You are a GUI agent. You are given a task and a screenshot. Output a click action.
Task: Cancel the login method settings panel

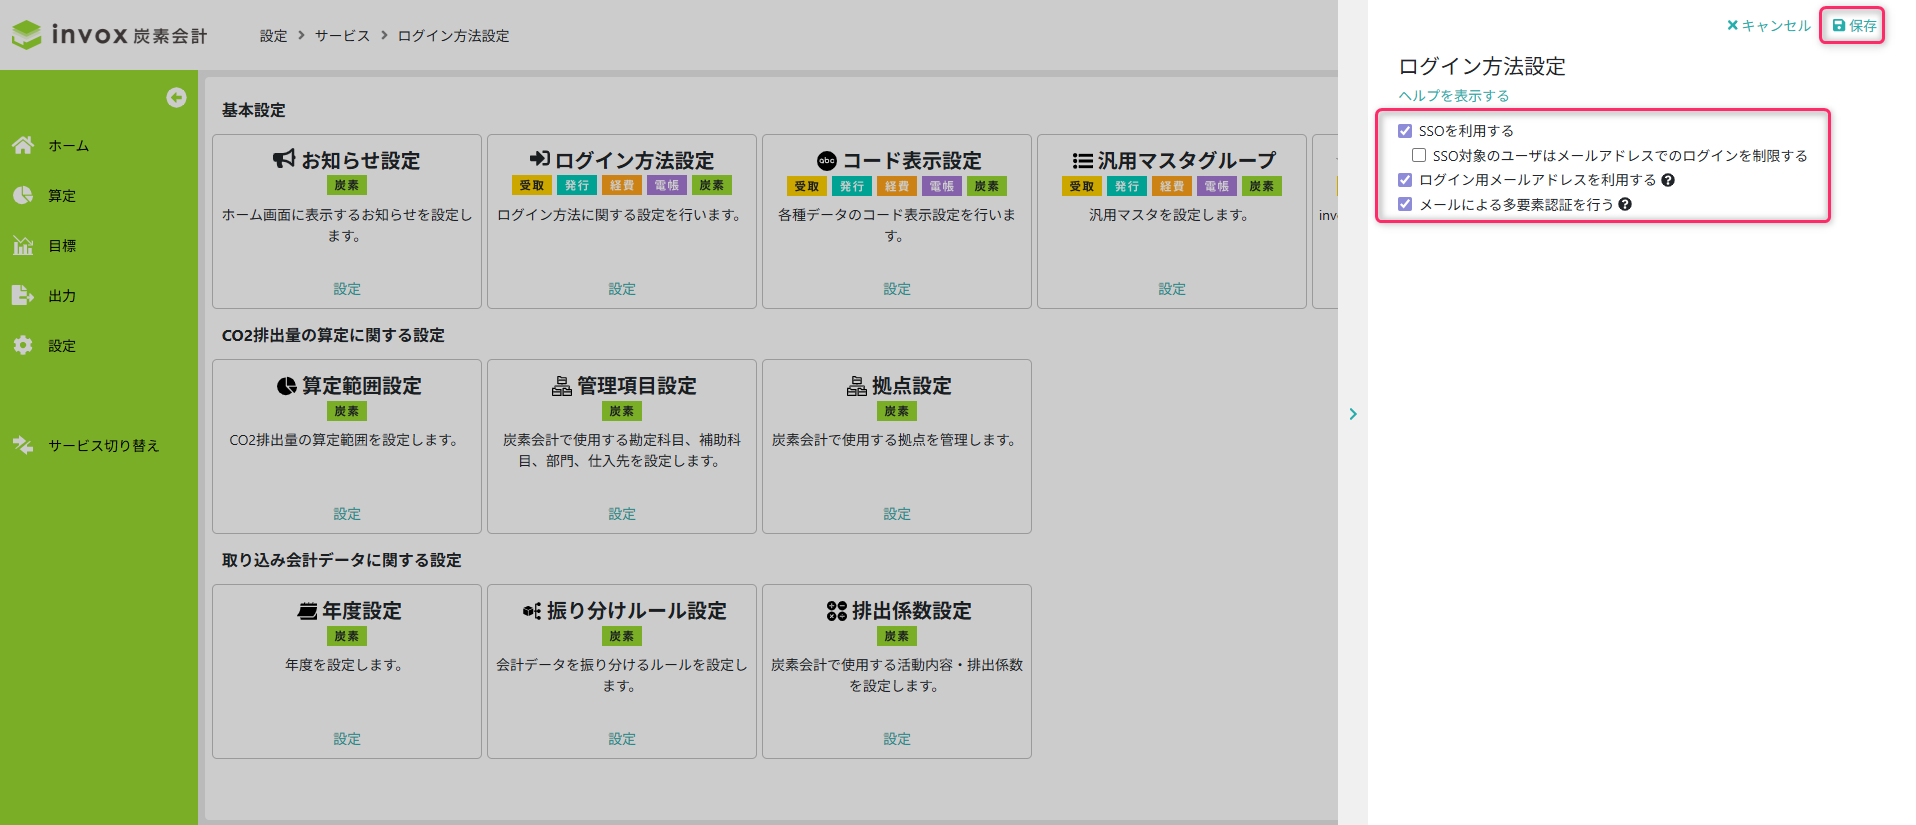[x=1768, y=26]
